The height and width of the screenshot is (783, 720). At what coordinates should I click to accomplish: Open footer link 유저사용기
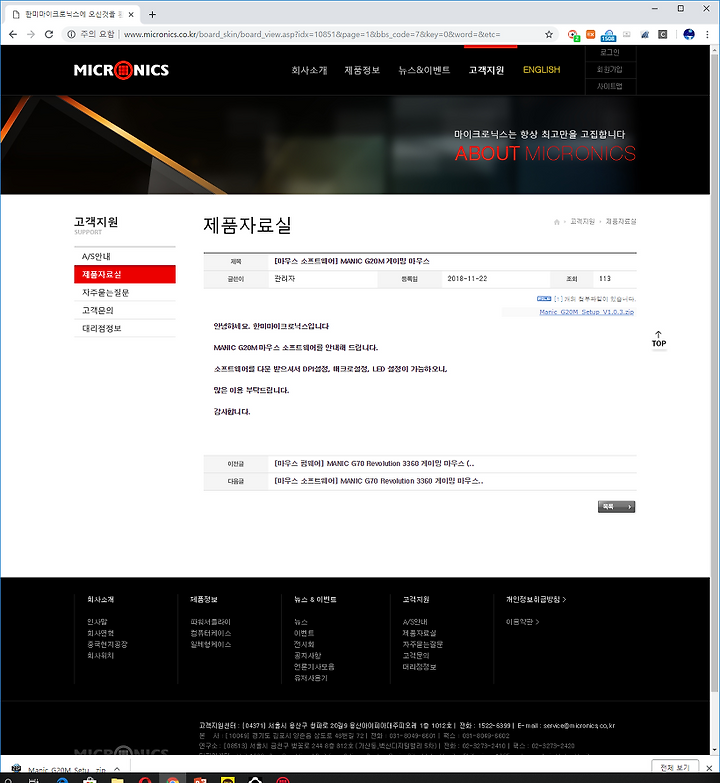(311, 678)
